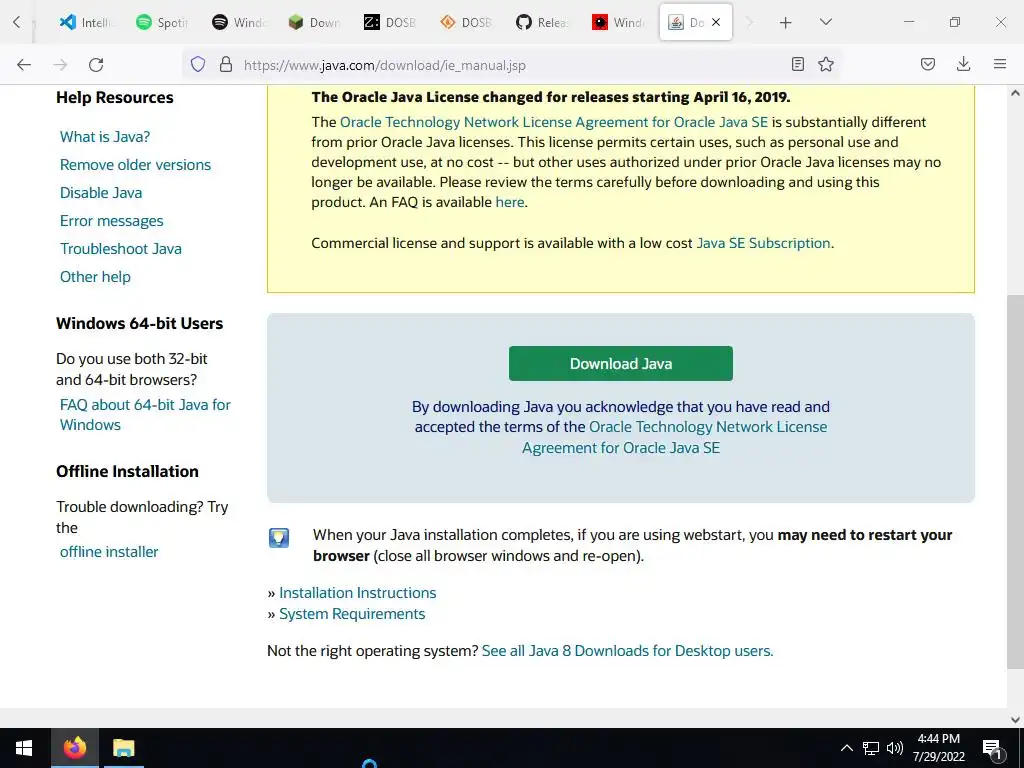The image size is (1024, 768).
Task: Open the Remove older versions link
Action: point(135,165)
